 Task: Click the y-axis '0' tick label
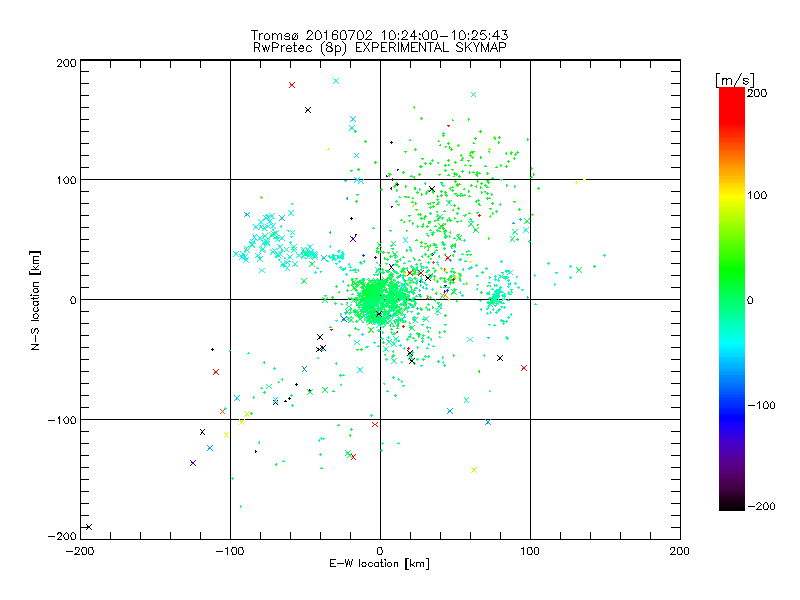[x=73, y=300]
